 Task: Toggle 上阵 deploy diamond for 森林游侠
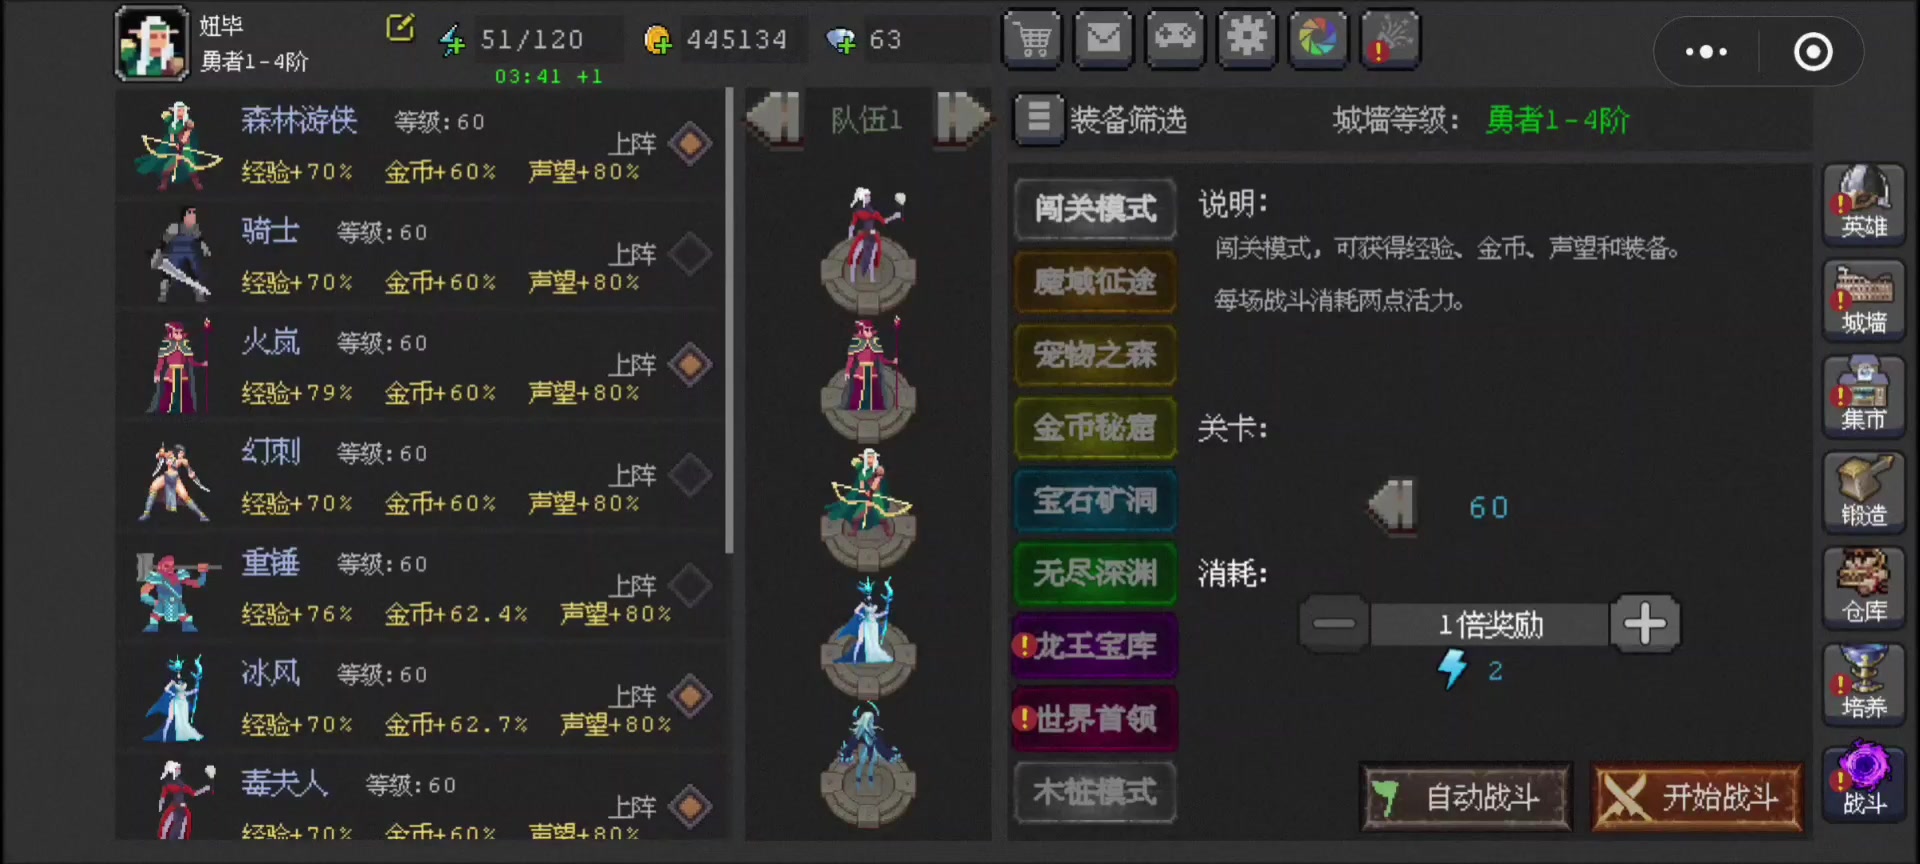coord(690,144)
